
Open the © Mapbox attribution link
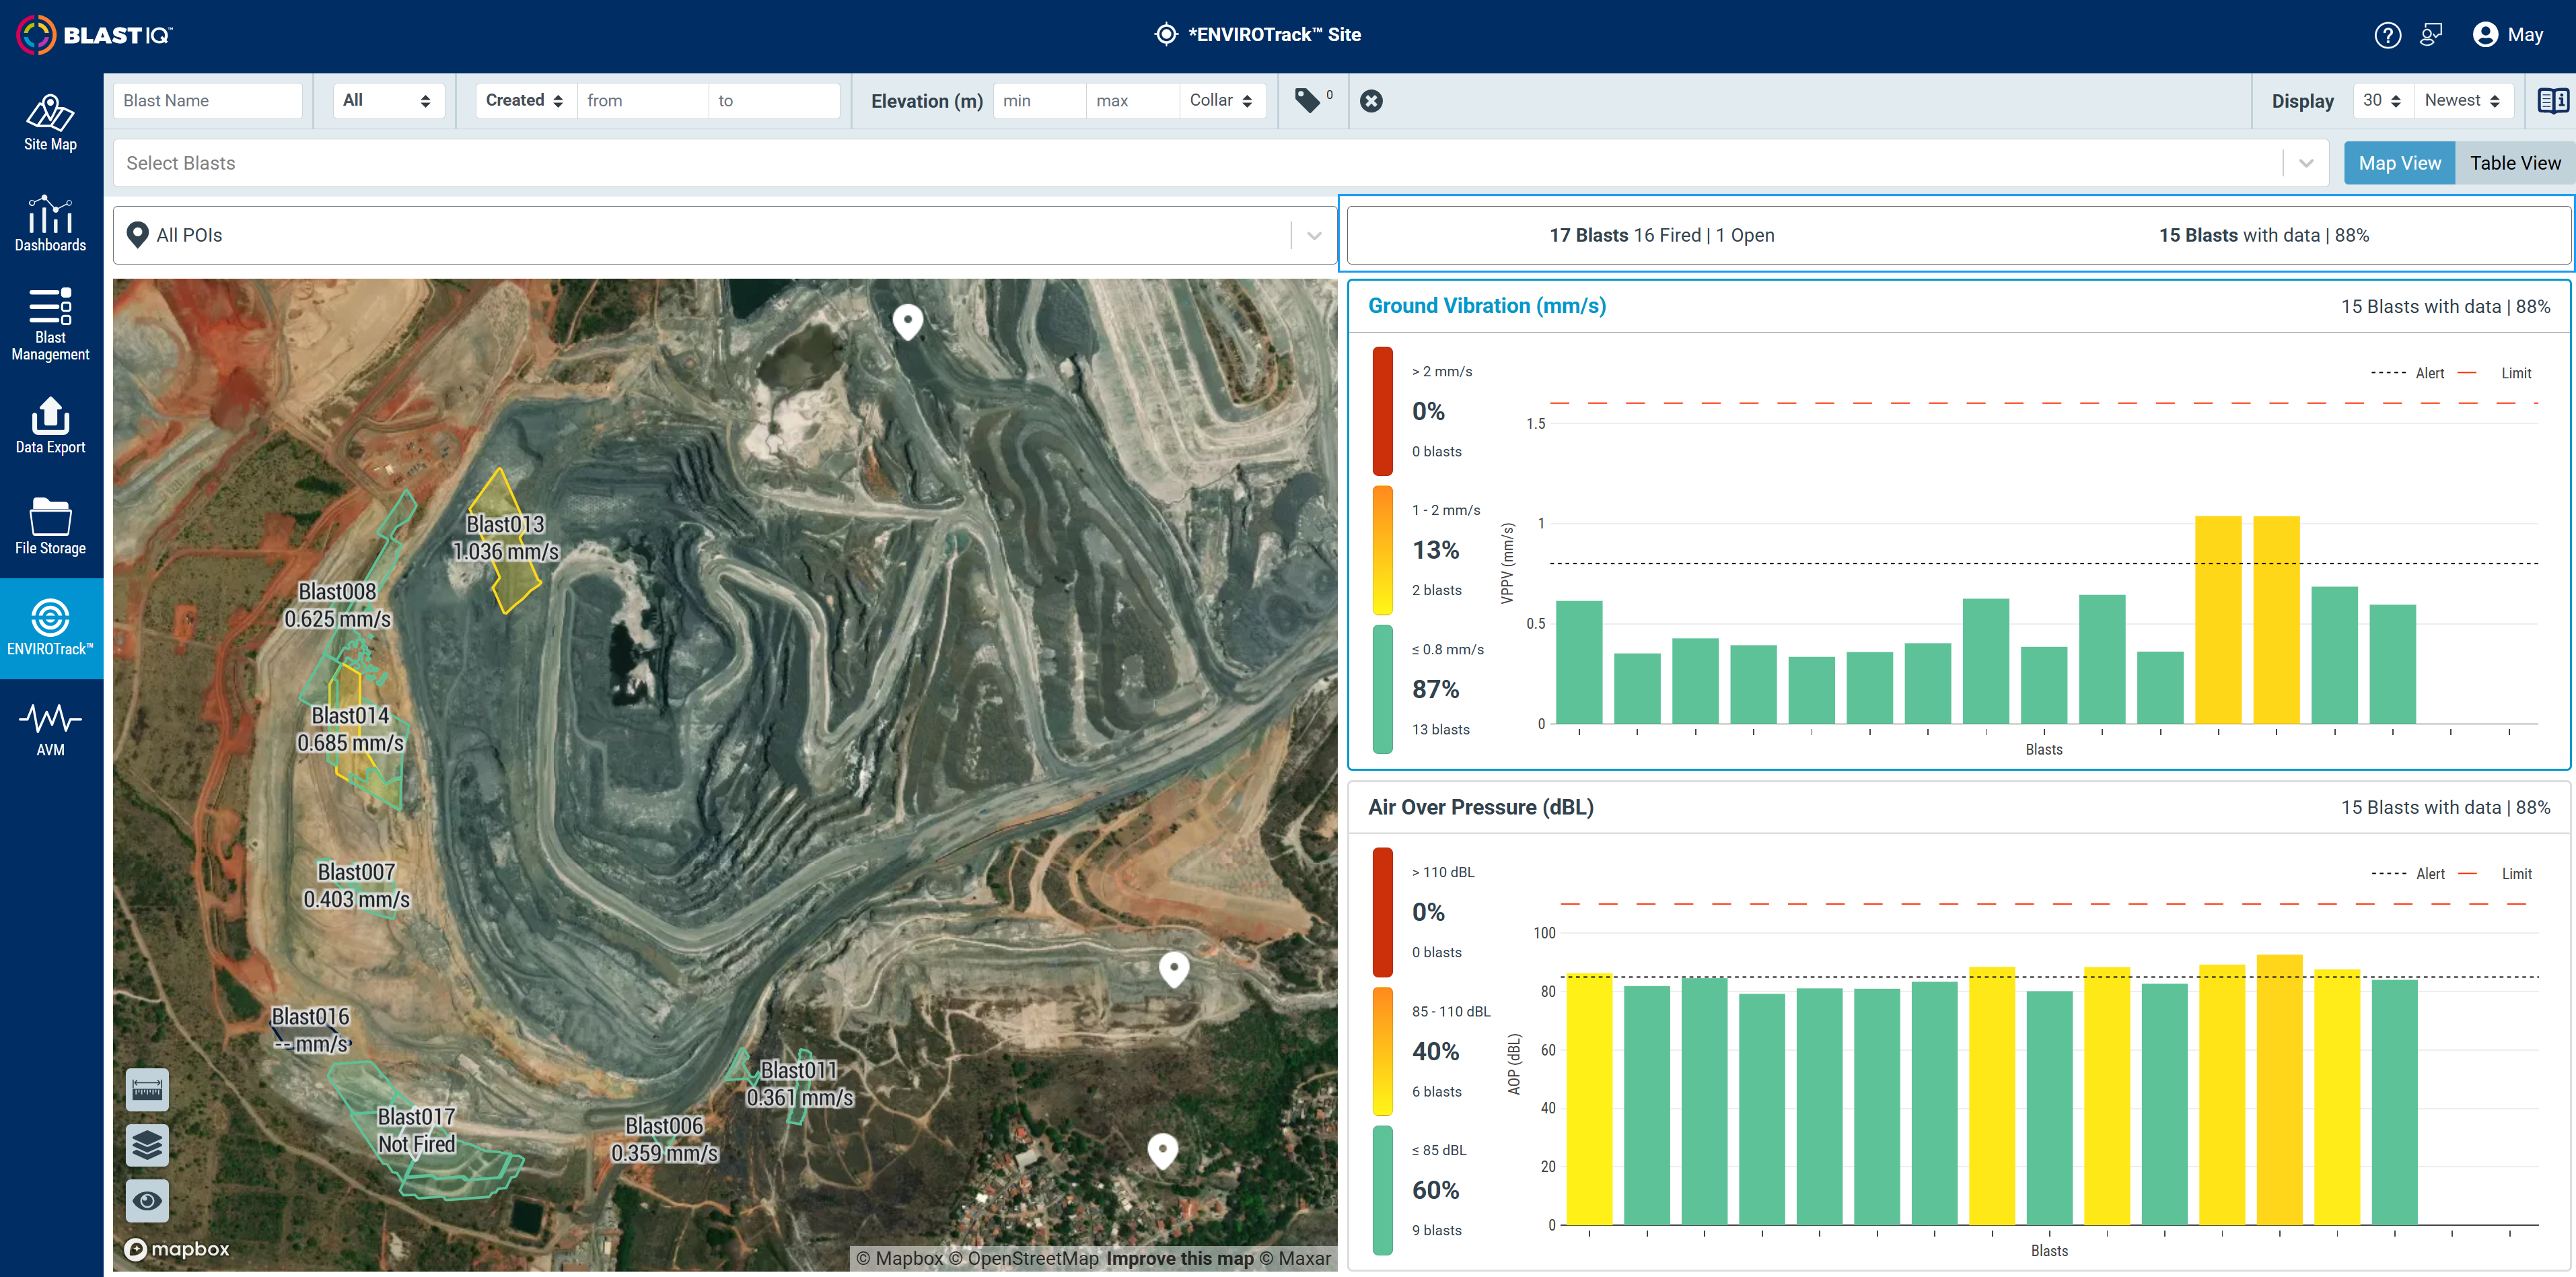point(899,1258)
